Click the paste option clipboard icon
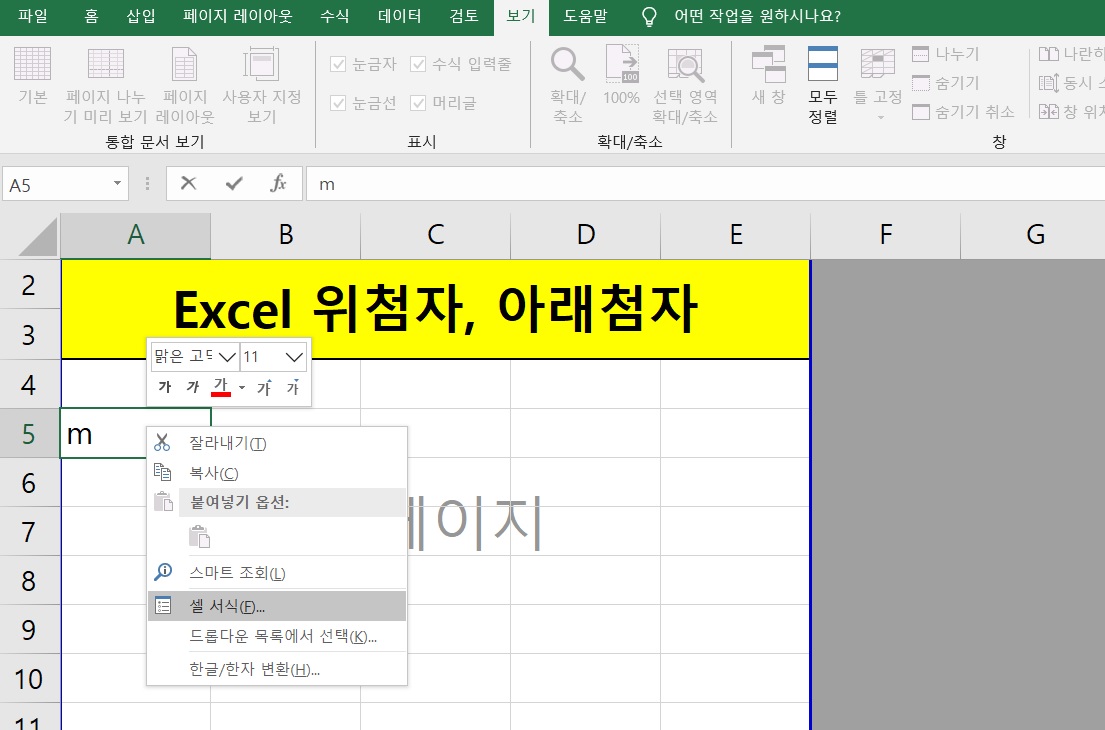The image size is (1105, 730). 199,536
